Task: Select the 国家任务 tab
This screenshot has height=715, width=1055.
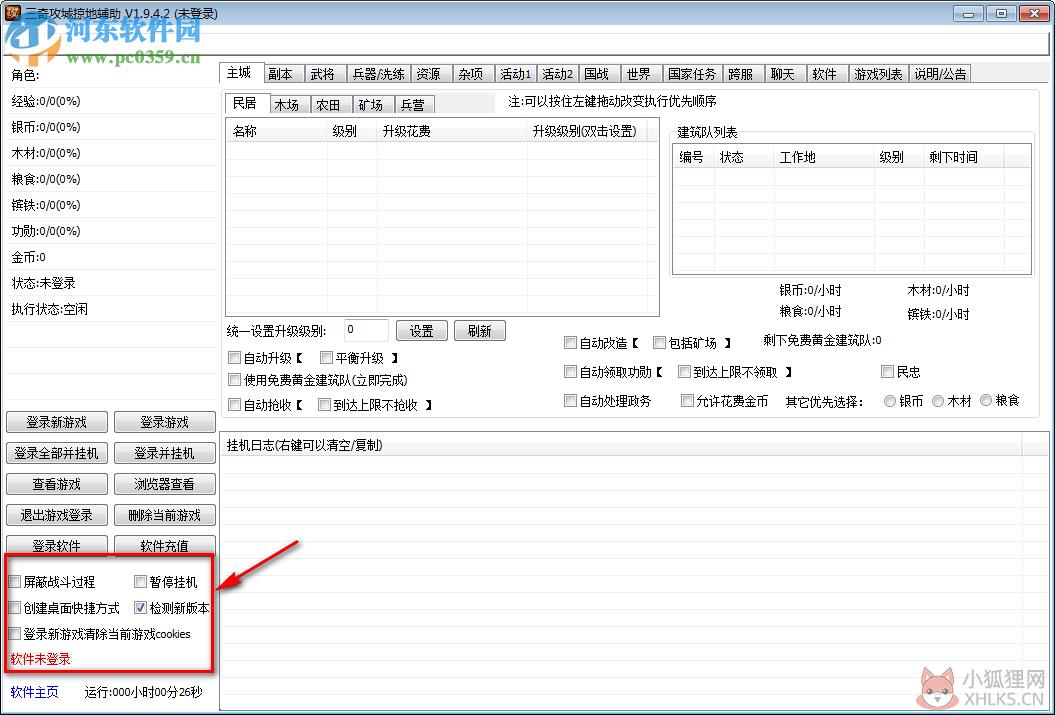Action: 692,74
